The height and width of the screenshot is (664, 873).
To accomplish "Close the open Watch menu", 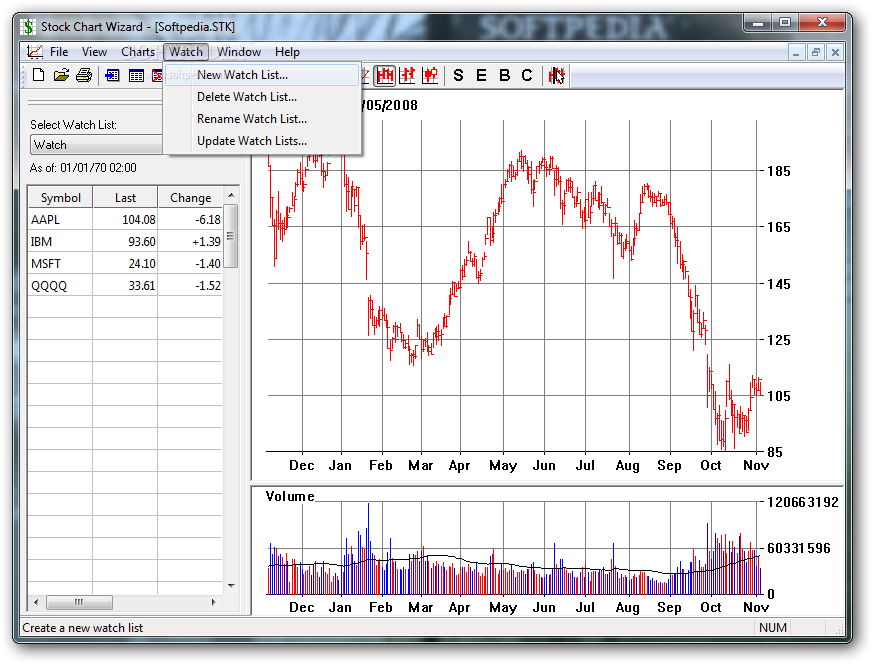I will coord(186,52).
